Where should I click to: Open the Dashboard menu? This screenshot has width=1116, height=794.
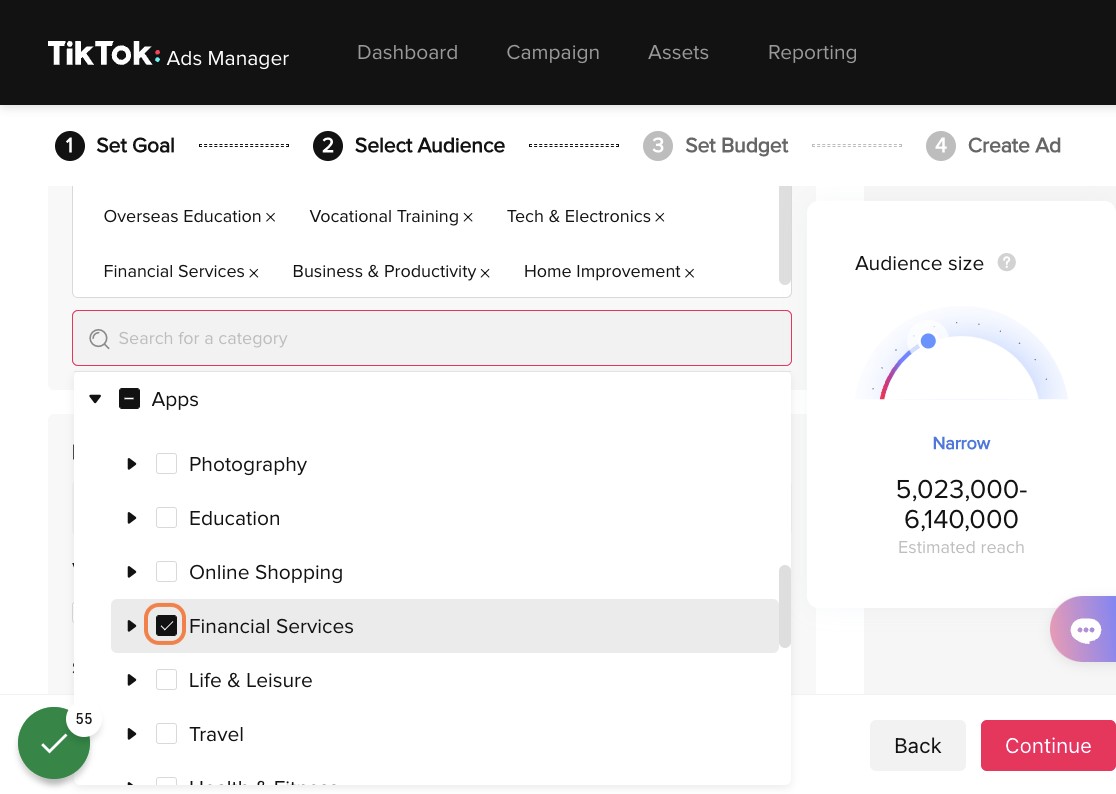point(407,53)
